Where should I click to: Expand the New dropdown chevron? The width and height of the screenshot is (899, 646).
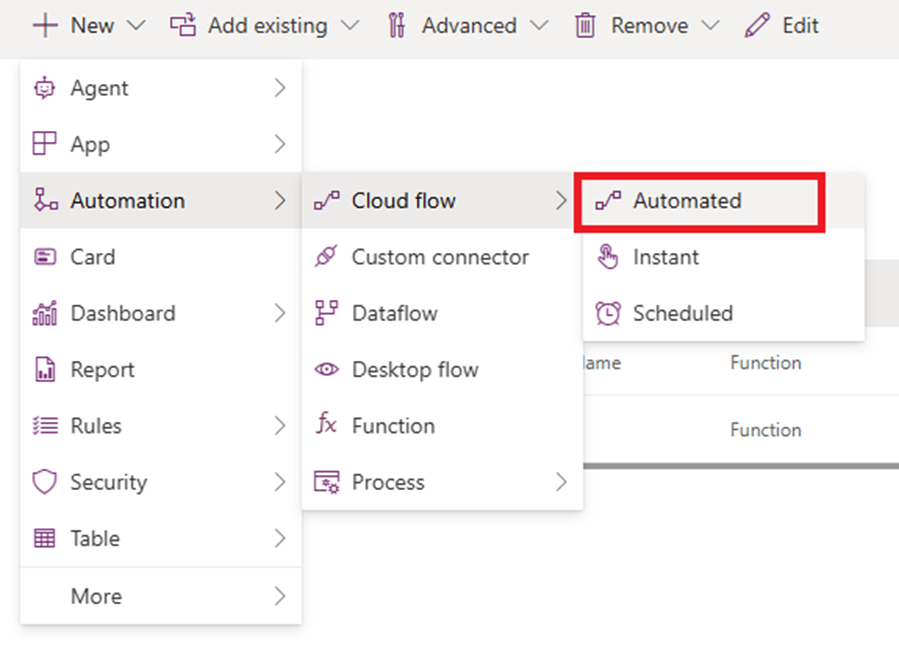click(x=137, y=25)
